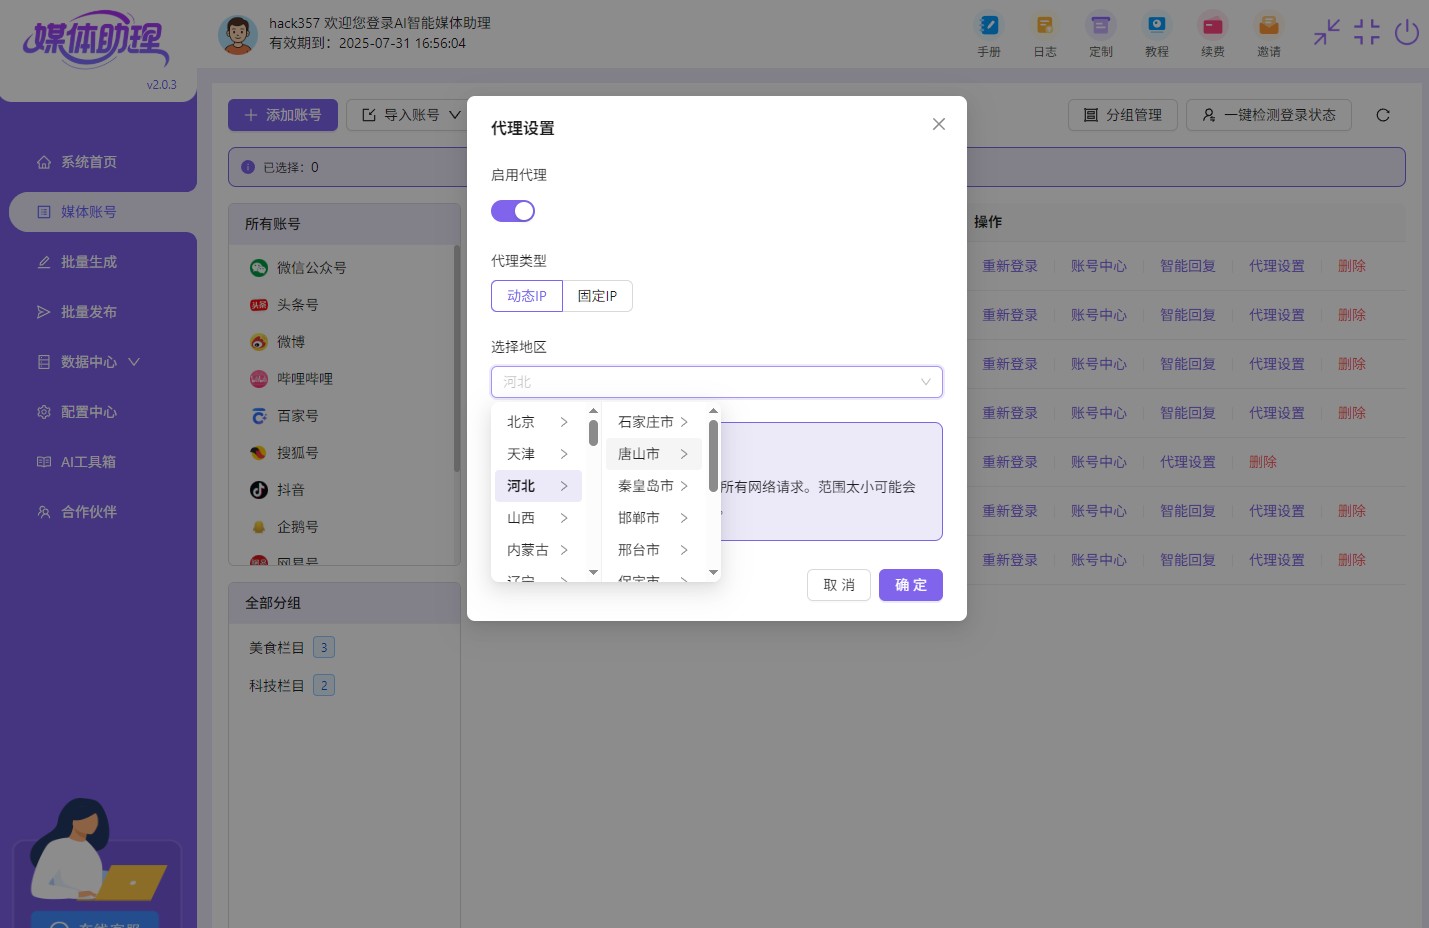Toggle the 启用代理 switch

513,211
